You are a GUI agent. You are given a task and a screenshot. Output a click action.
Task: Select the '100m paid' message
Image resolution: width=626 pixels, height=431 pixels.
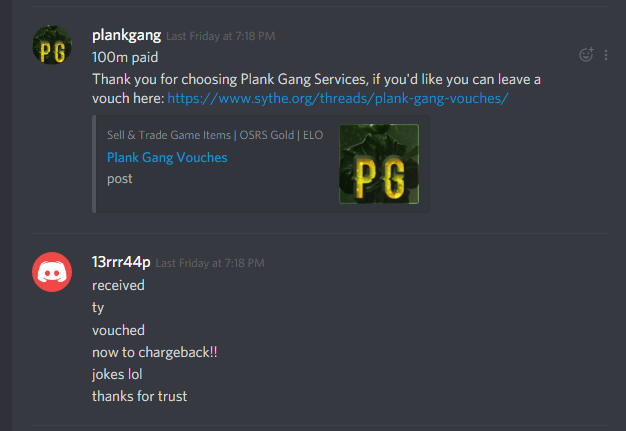point(125,57)
